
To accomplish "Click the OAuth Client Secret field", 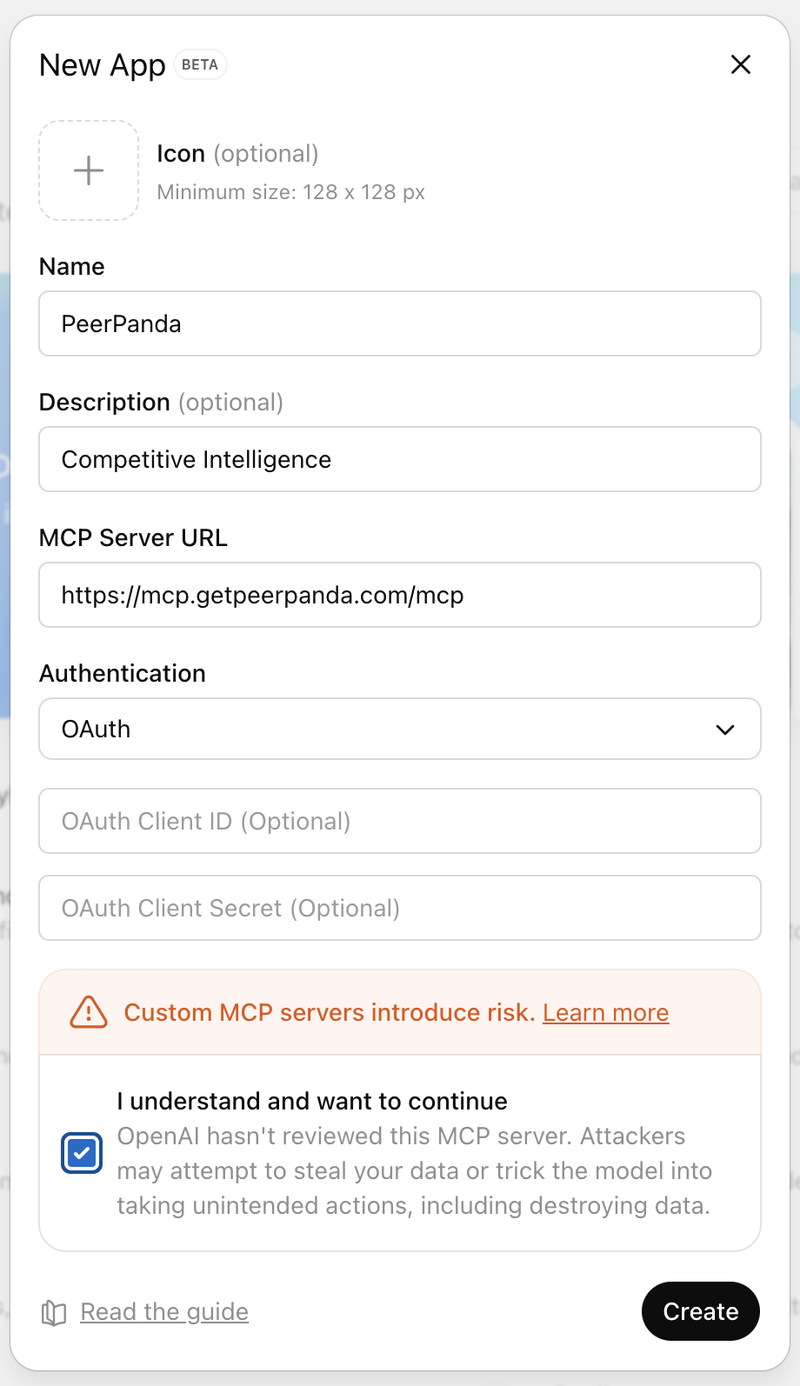I will (400, 907).
